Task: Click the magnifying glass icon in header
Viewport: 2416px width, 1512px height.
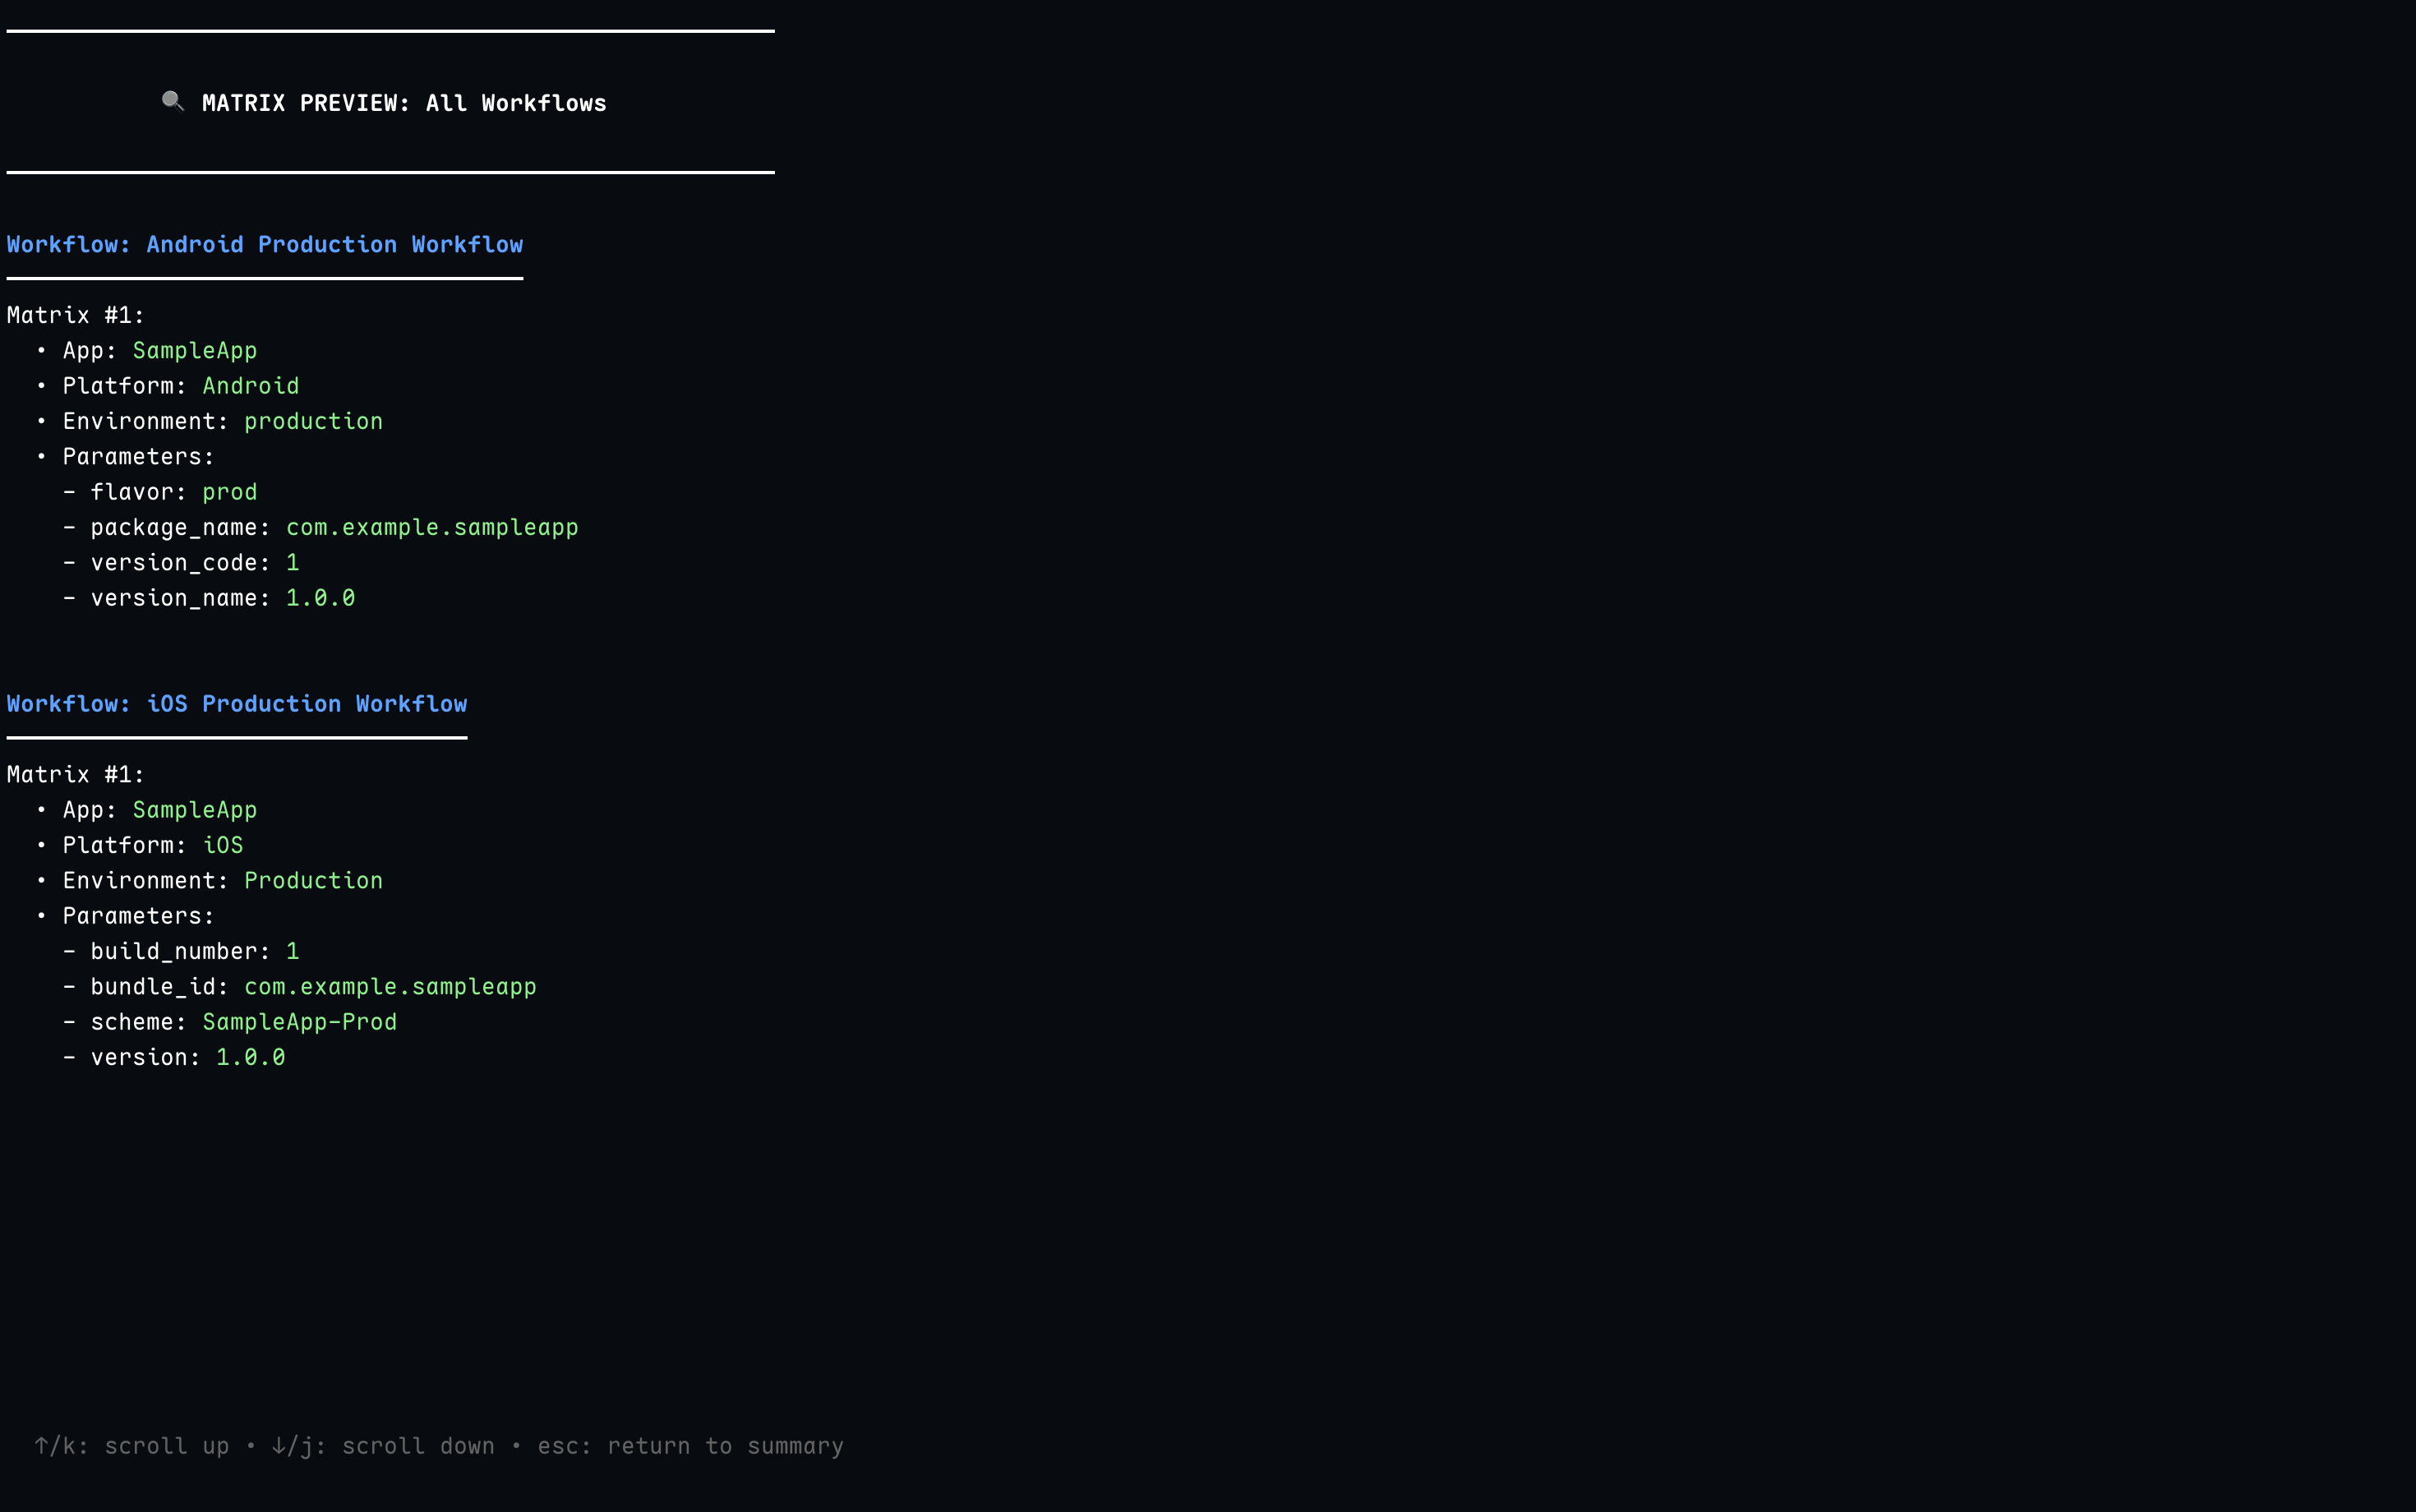Action: (x=172, y=102)
